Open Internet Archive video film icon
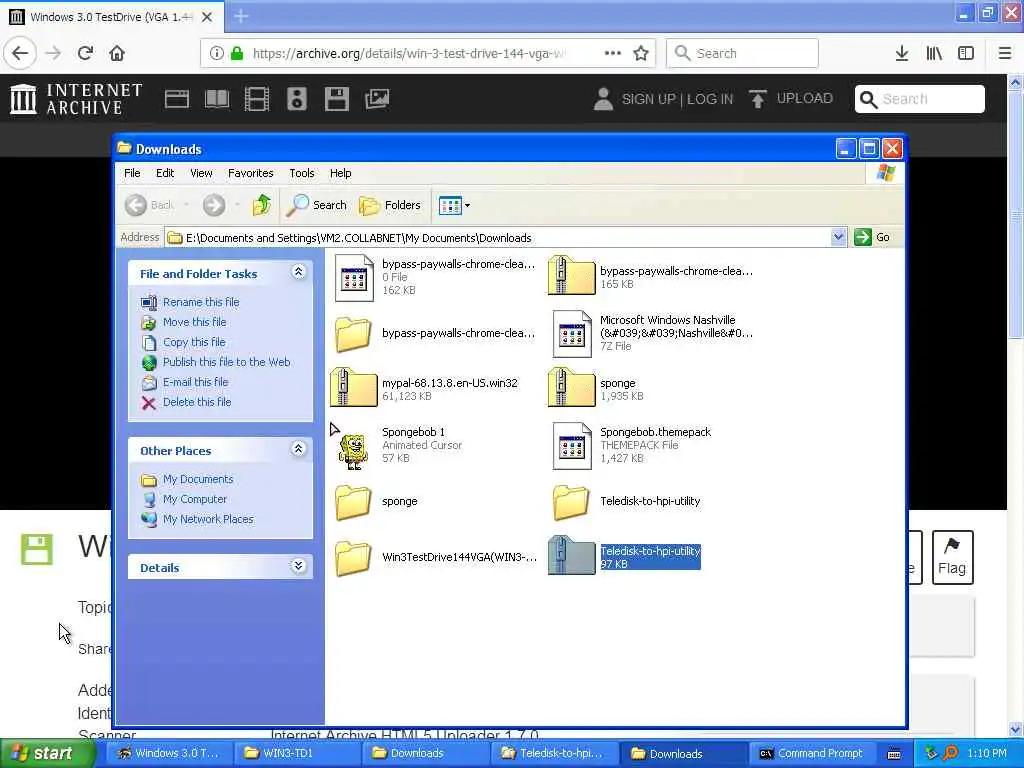 click(x=257, y=99)
